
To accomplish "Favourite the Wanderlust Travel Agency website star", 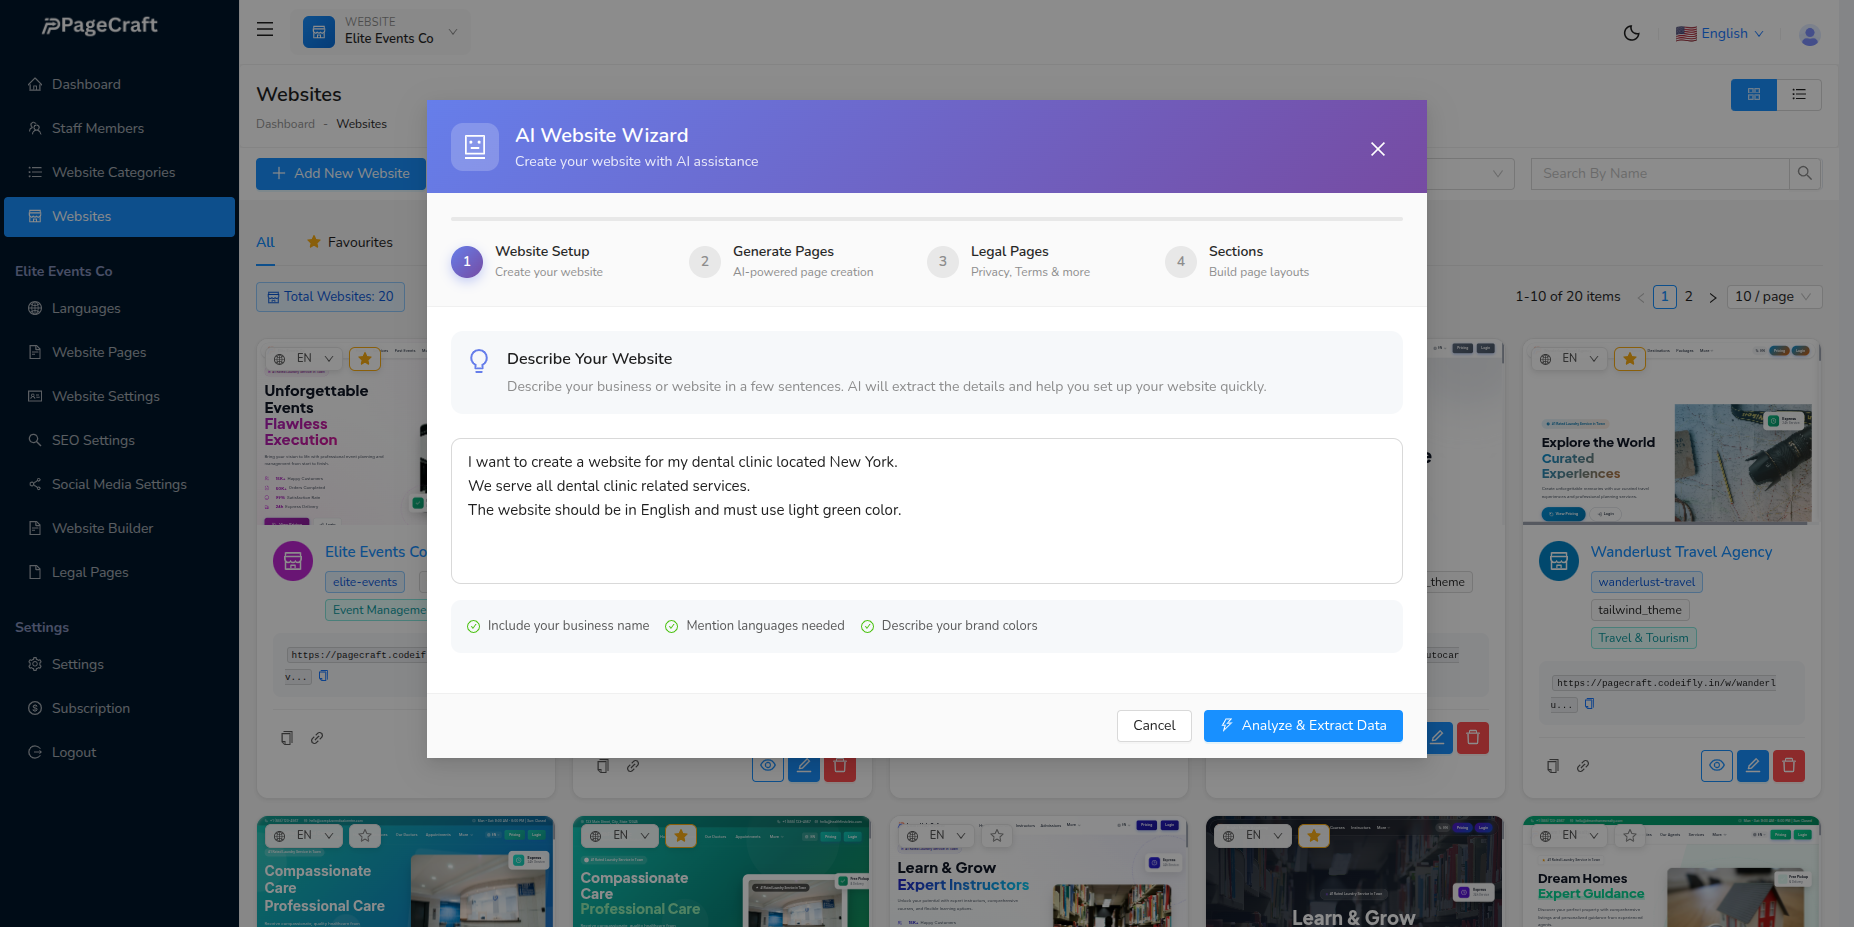I will pos(1629,358).
